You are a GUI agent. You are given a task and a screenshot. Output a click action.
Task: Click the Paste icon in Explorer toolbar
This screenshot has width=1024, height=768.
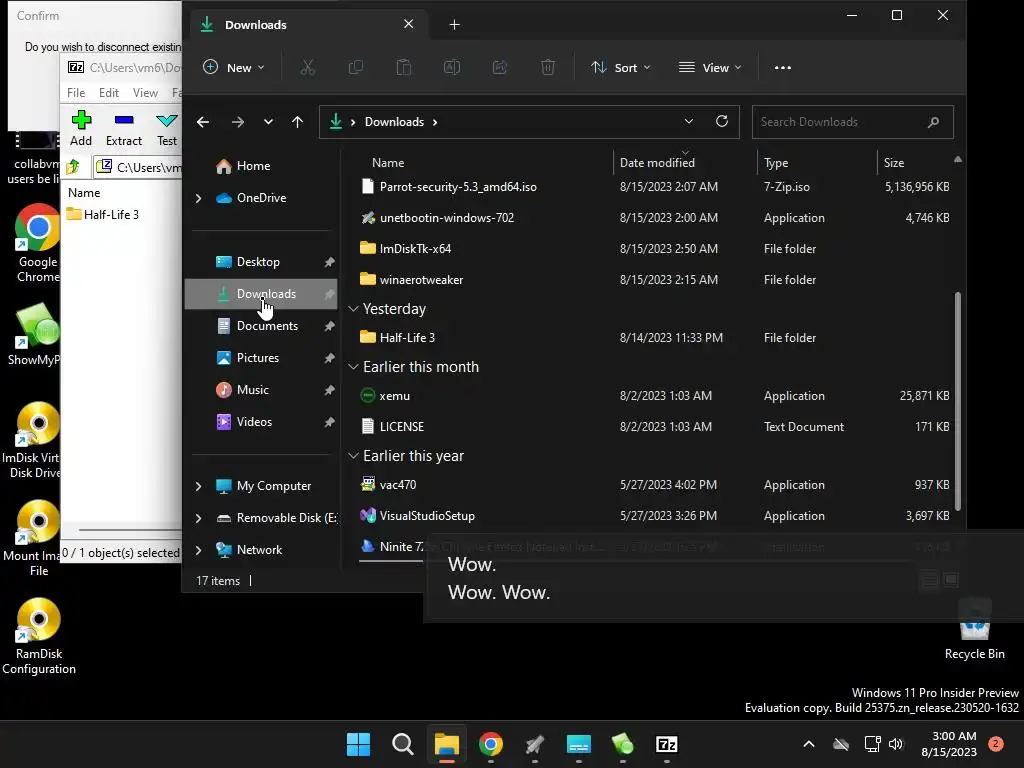tap(404, 67)
